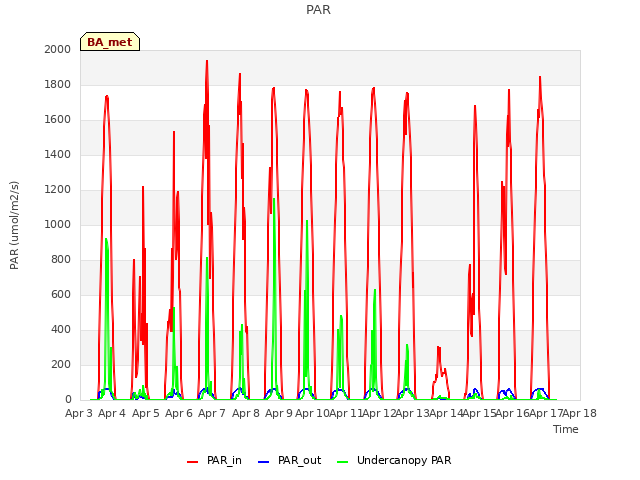640x480 pixels.
Task: Click the Undercanopy PAR legend entry
Action: pos(394,460)
